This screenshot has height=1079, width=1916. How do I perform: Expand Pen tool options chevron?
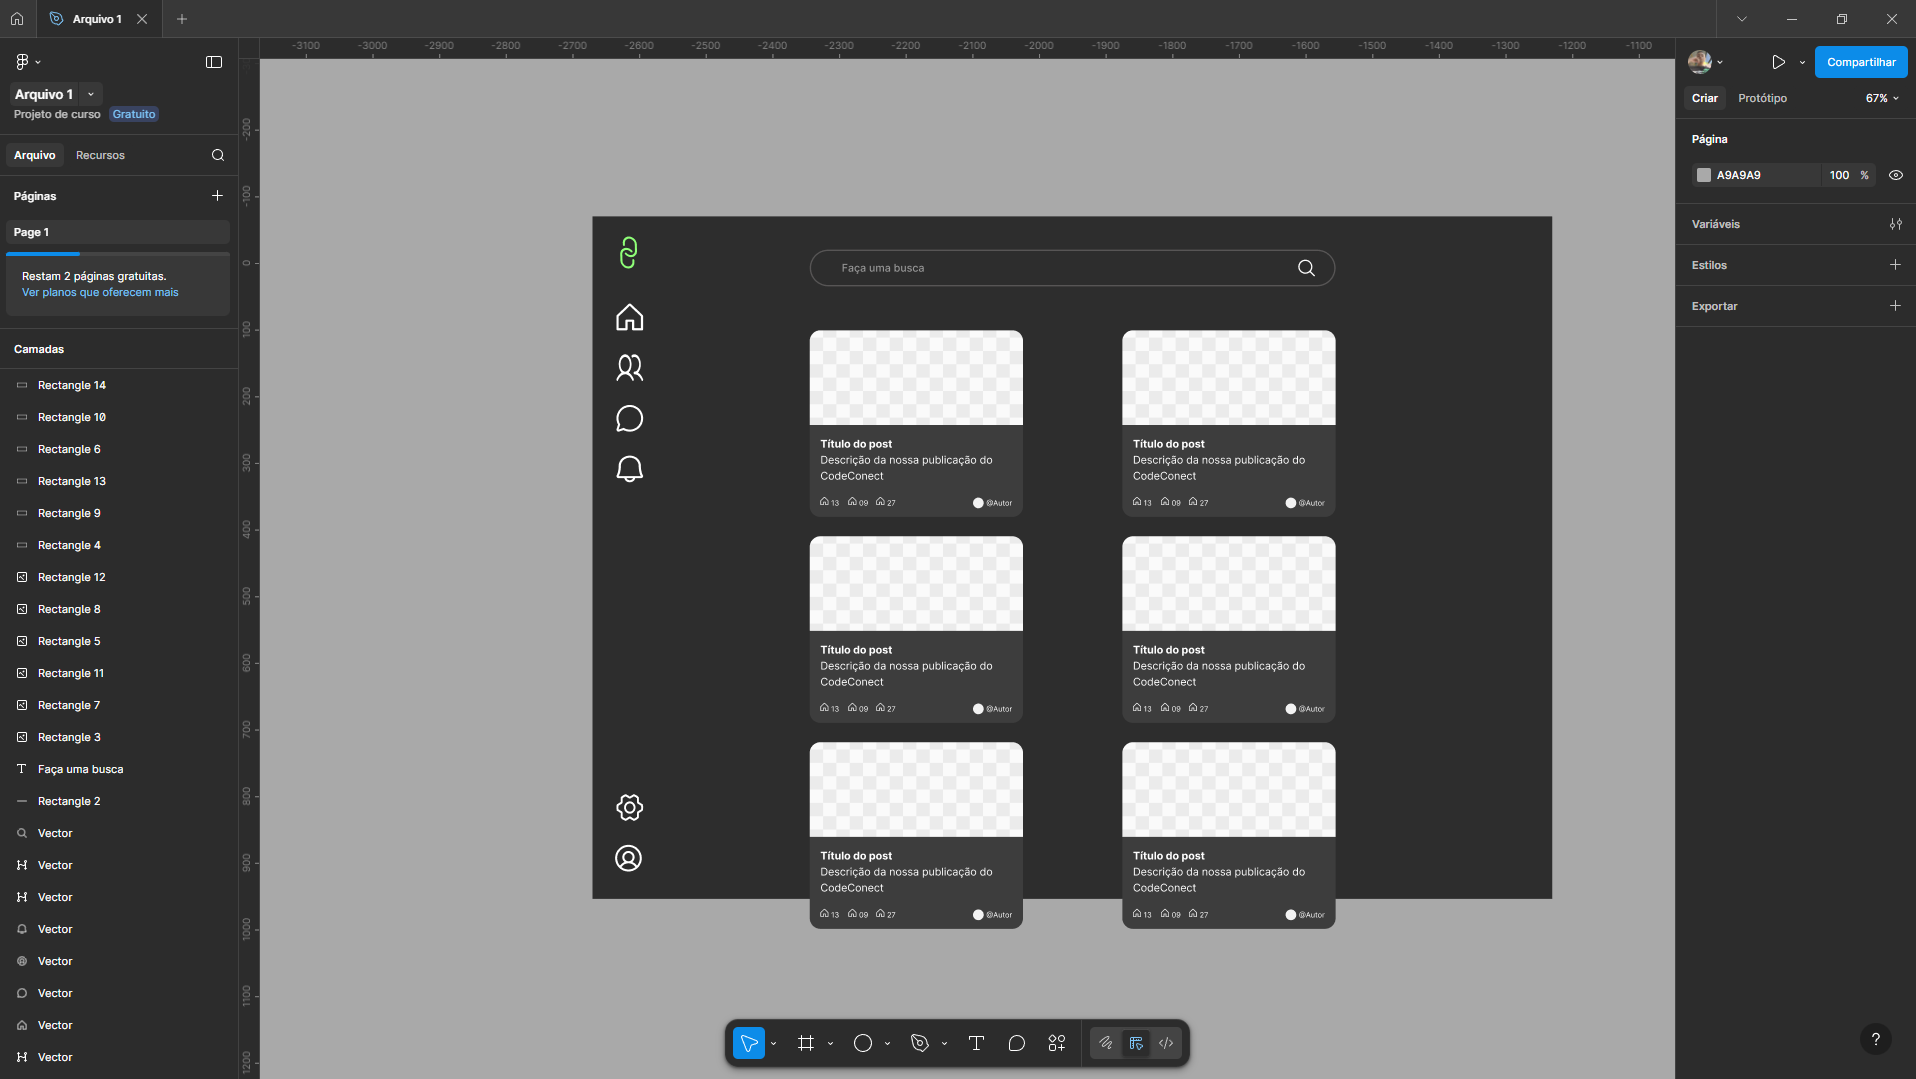[944, 1043]
